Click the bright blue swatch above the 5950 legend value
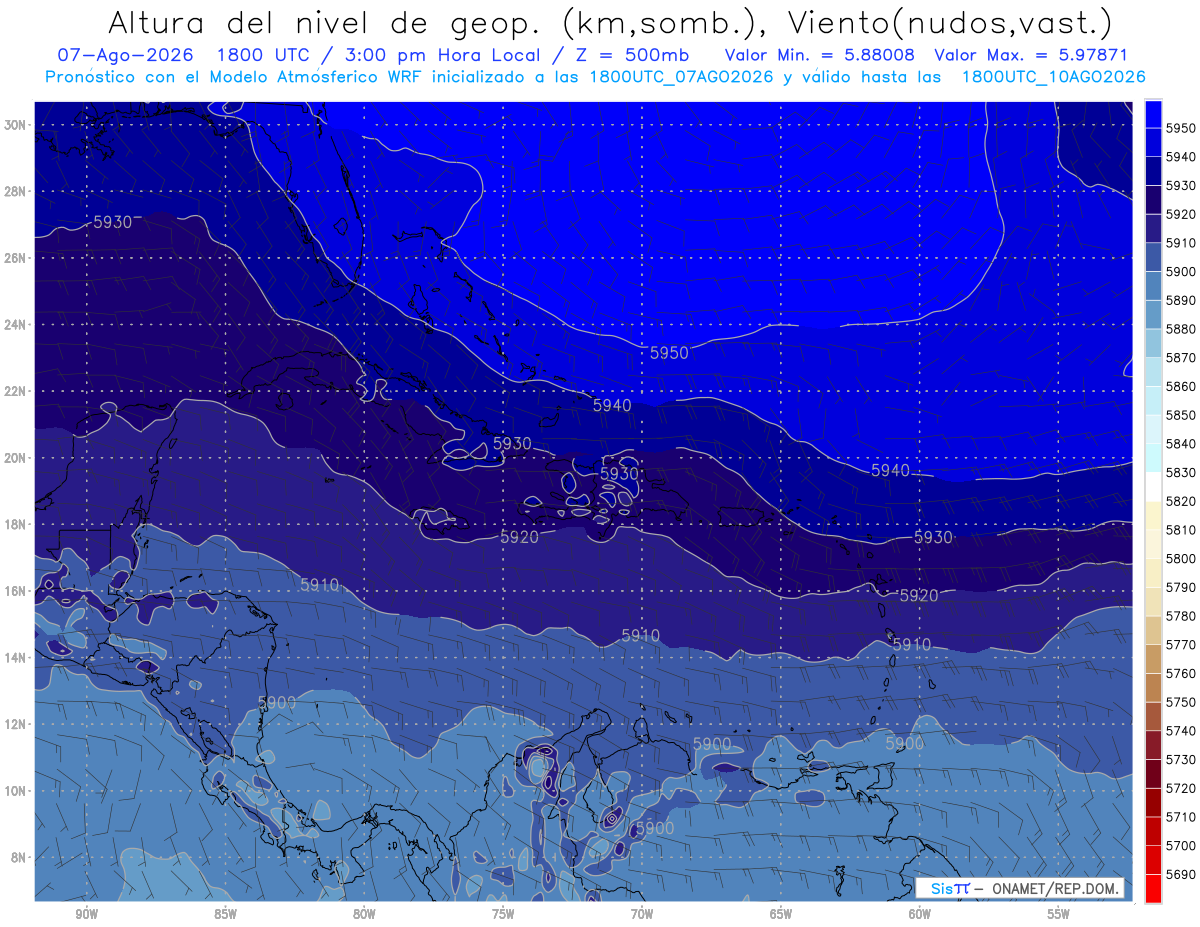The width and height of the screenshot is (1200, 927). (1153, 114)
